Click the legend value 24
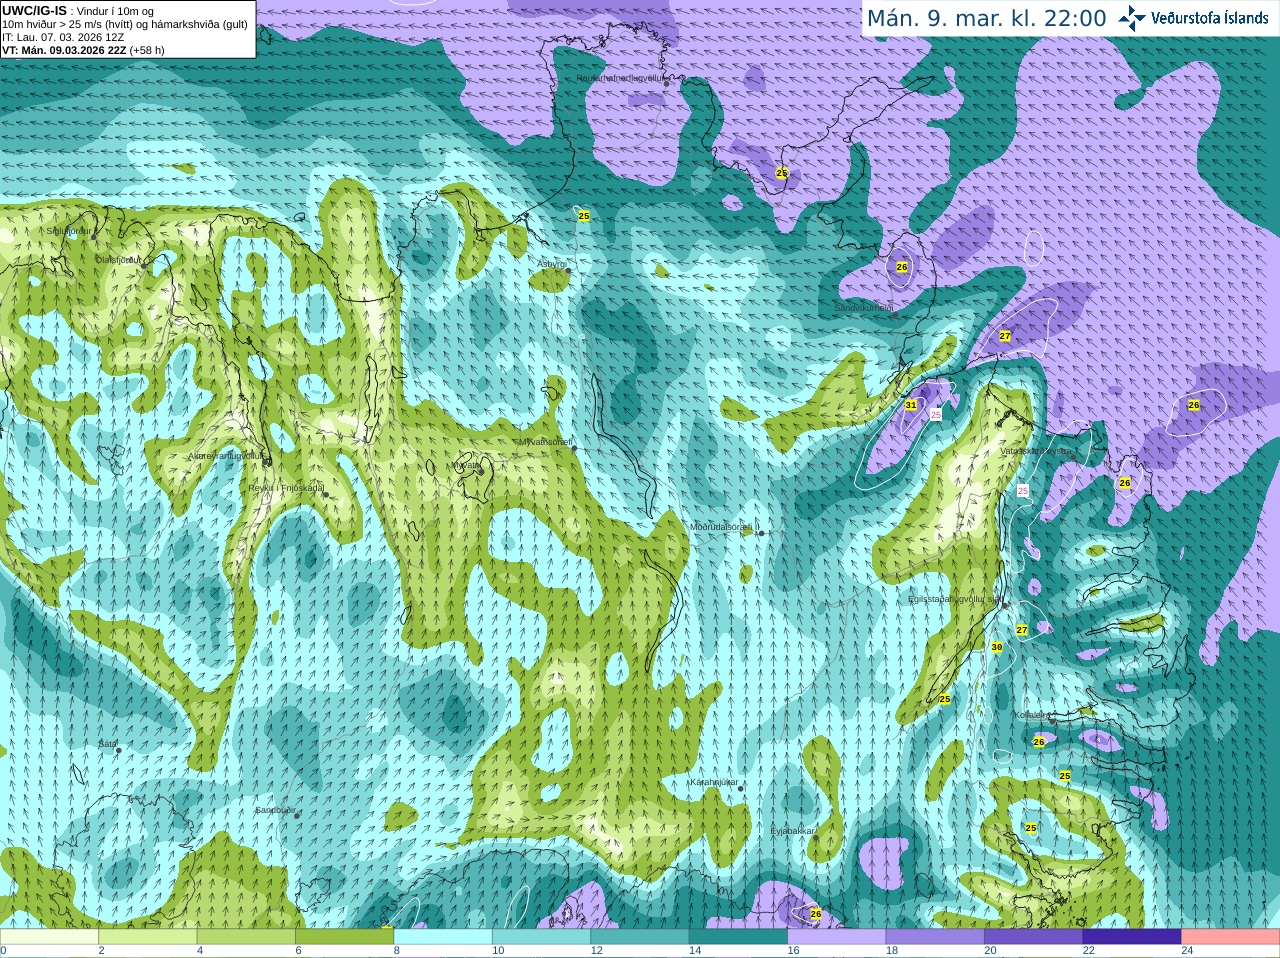The image size is (1280, 958). tap(1186, 951)
